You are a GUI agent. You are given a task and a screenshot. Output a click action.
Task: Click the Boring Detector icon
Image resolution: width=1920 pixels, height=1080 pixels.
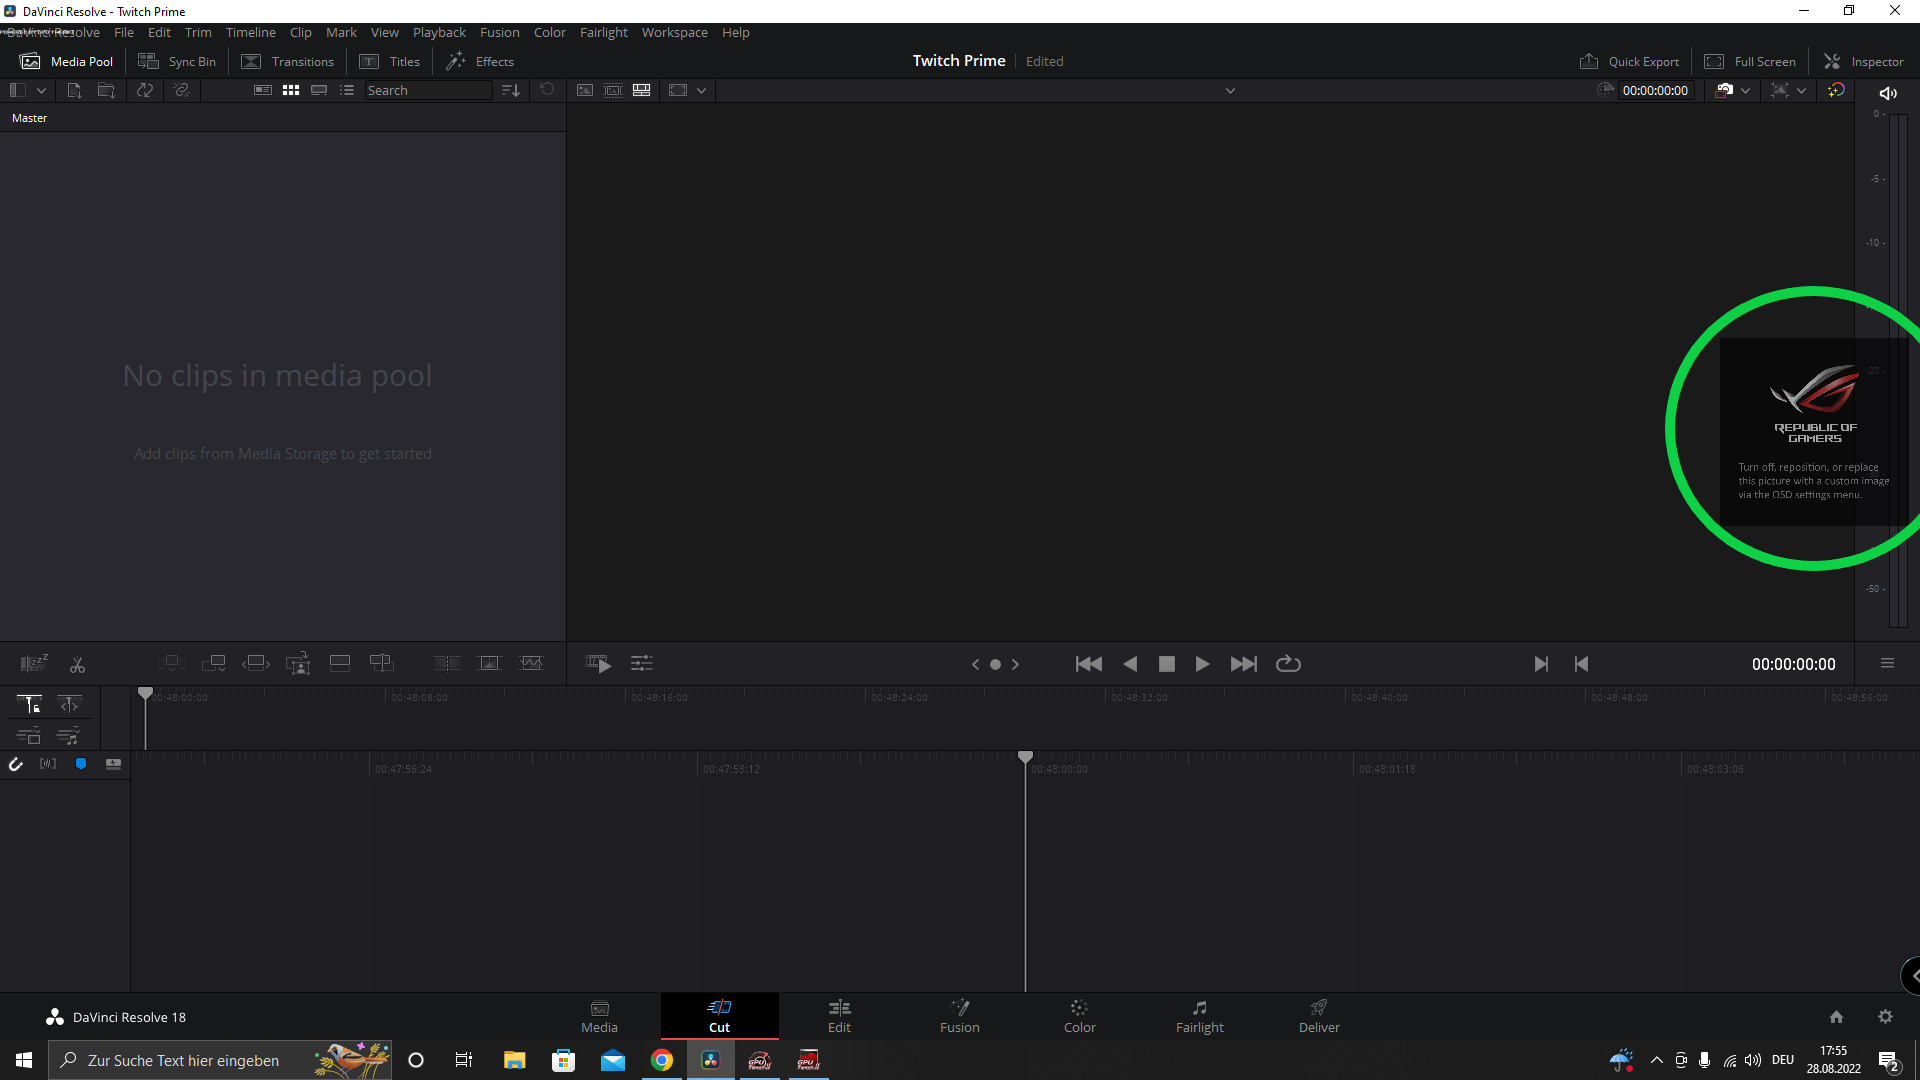point(33,664)
